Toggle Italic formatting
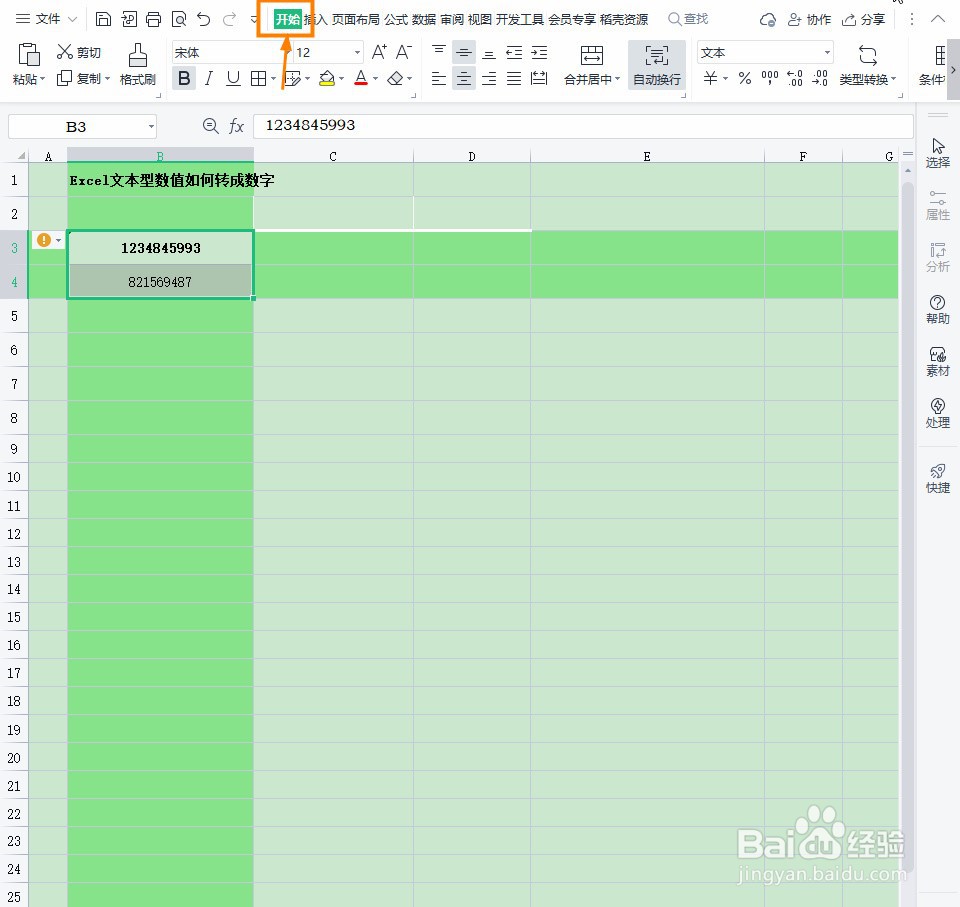This screenshot has width=960, height=907. [209, 78]
